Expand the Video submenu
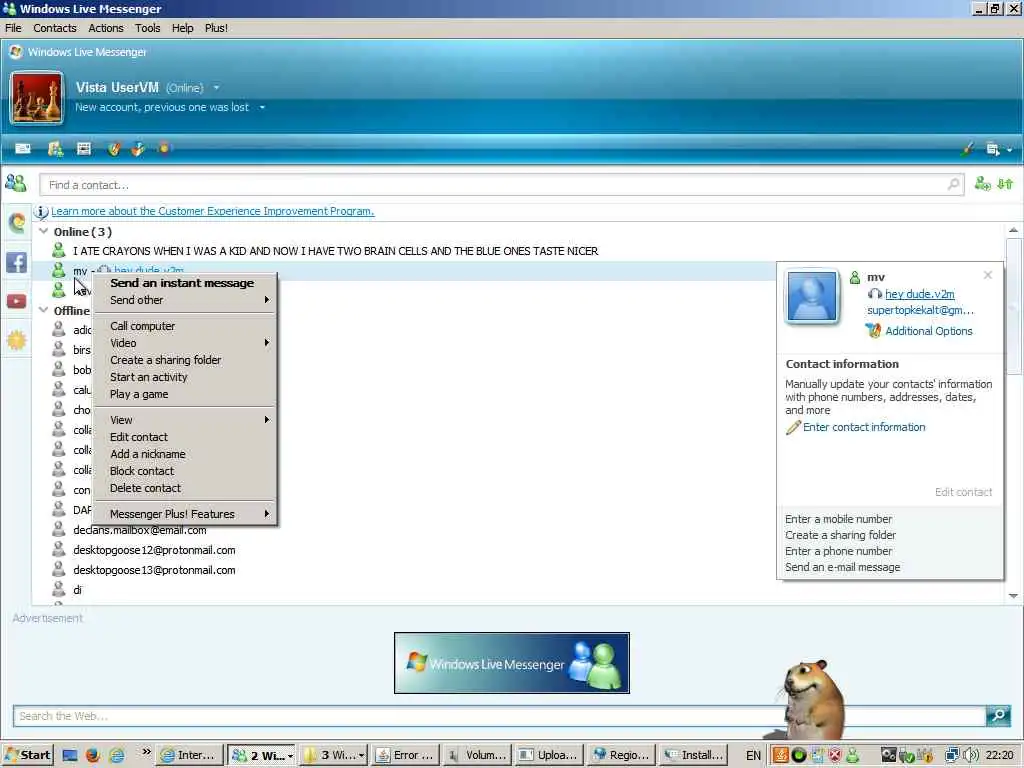 coord(185,343)
